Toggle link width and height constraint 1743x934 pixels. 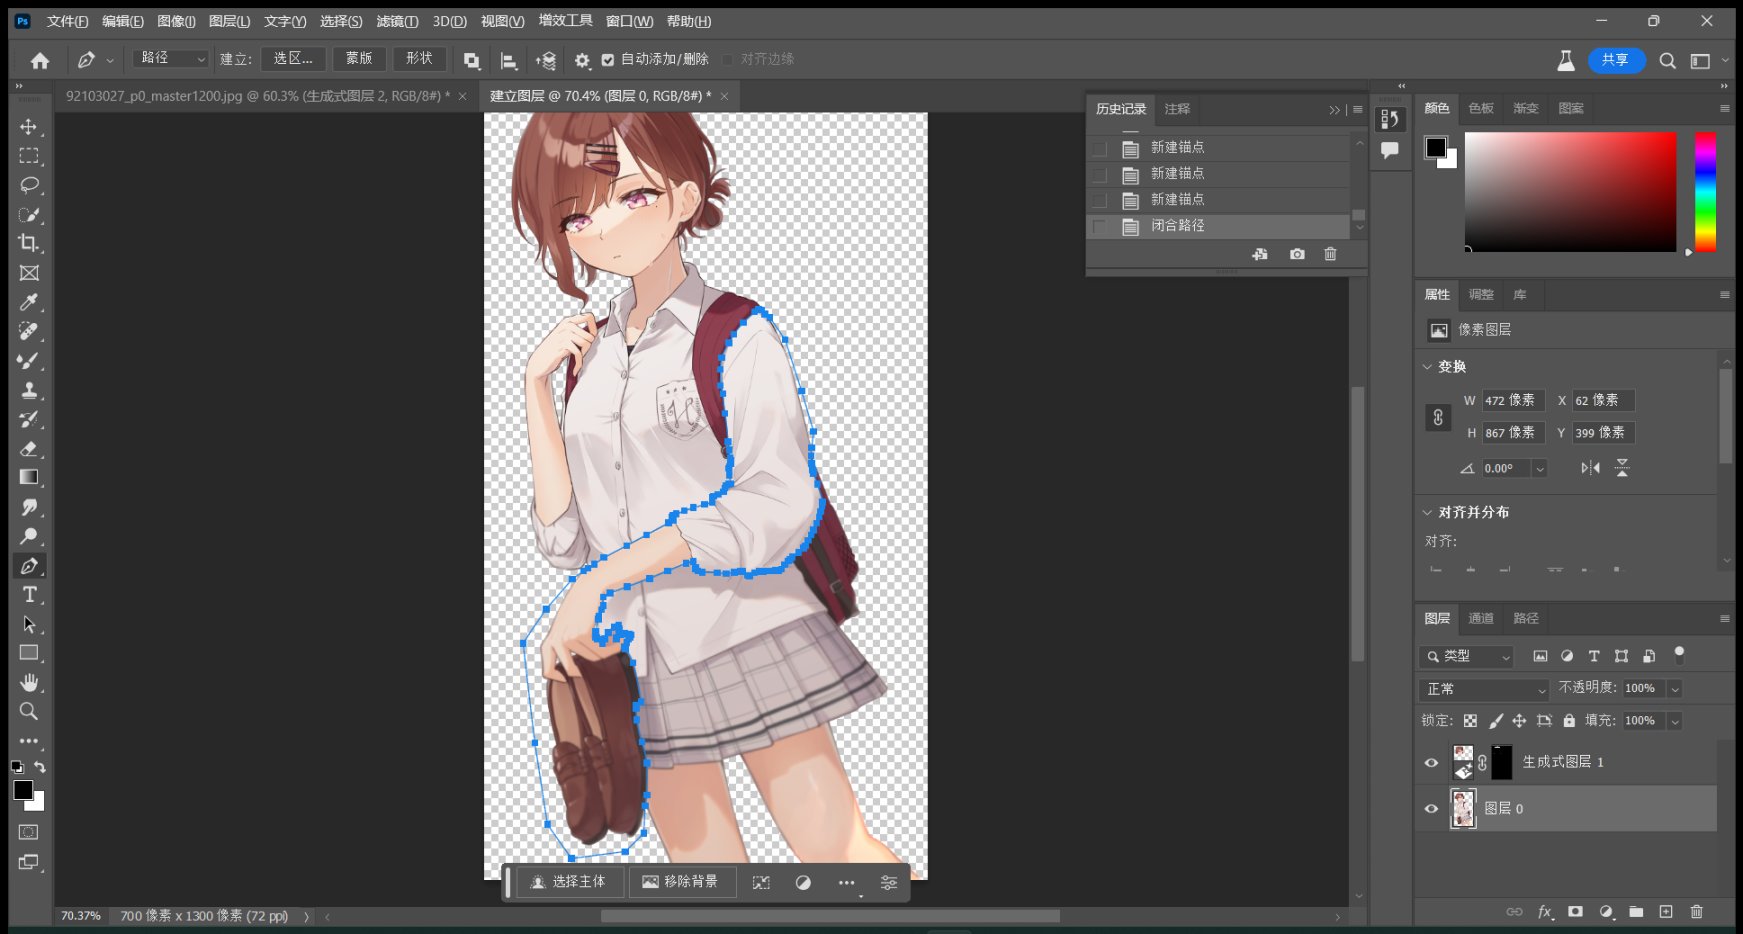(x=1438, y=417)
